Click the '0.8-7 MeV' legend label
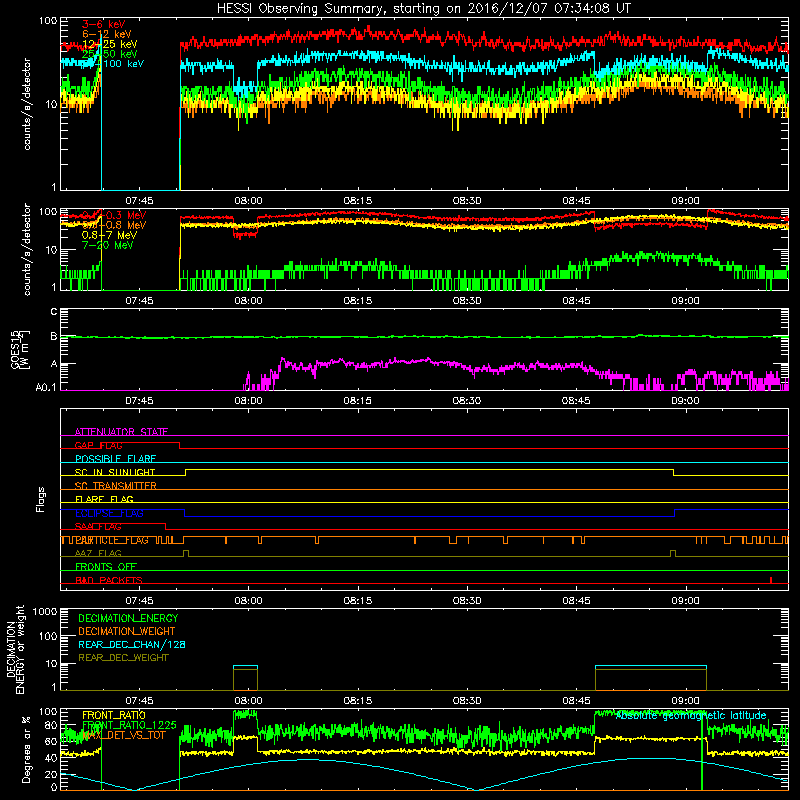The width and height of the screenshot is (800, 800). tap(110, 235)
